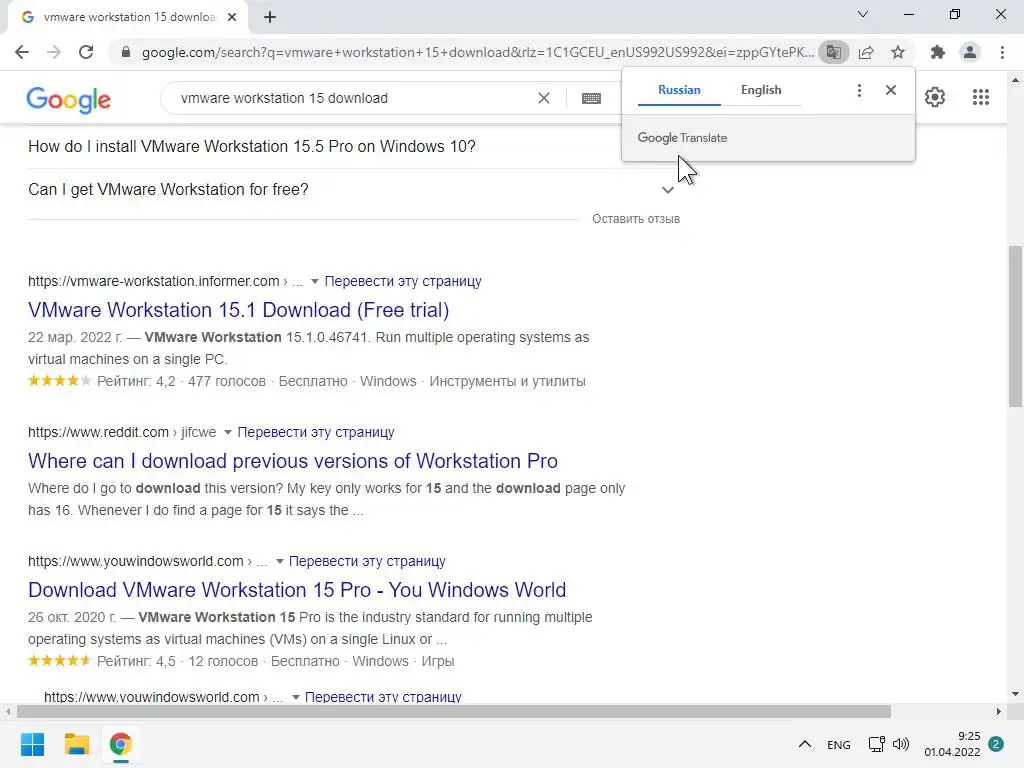1024x768 pixels.
Task: Translate the first youwindowsworld.com result page
Action: pyautogui.click(x=367, y=562)
